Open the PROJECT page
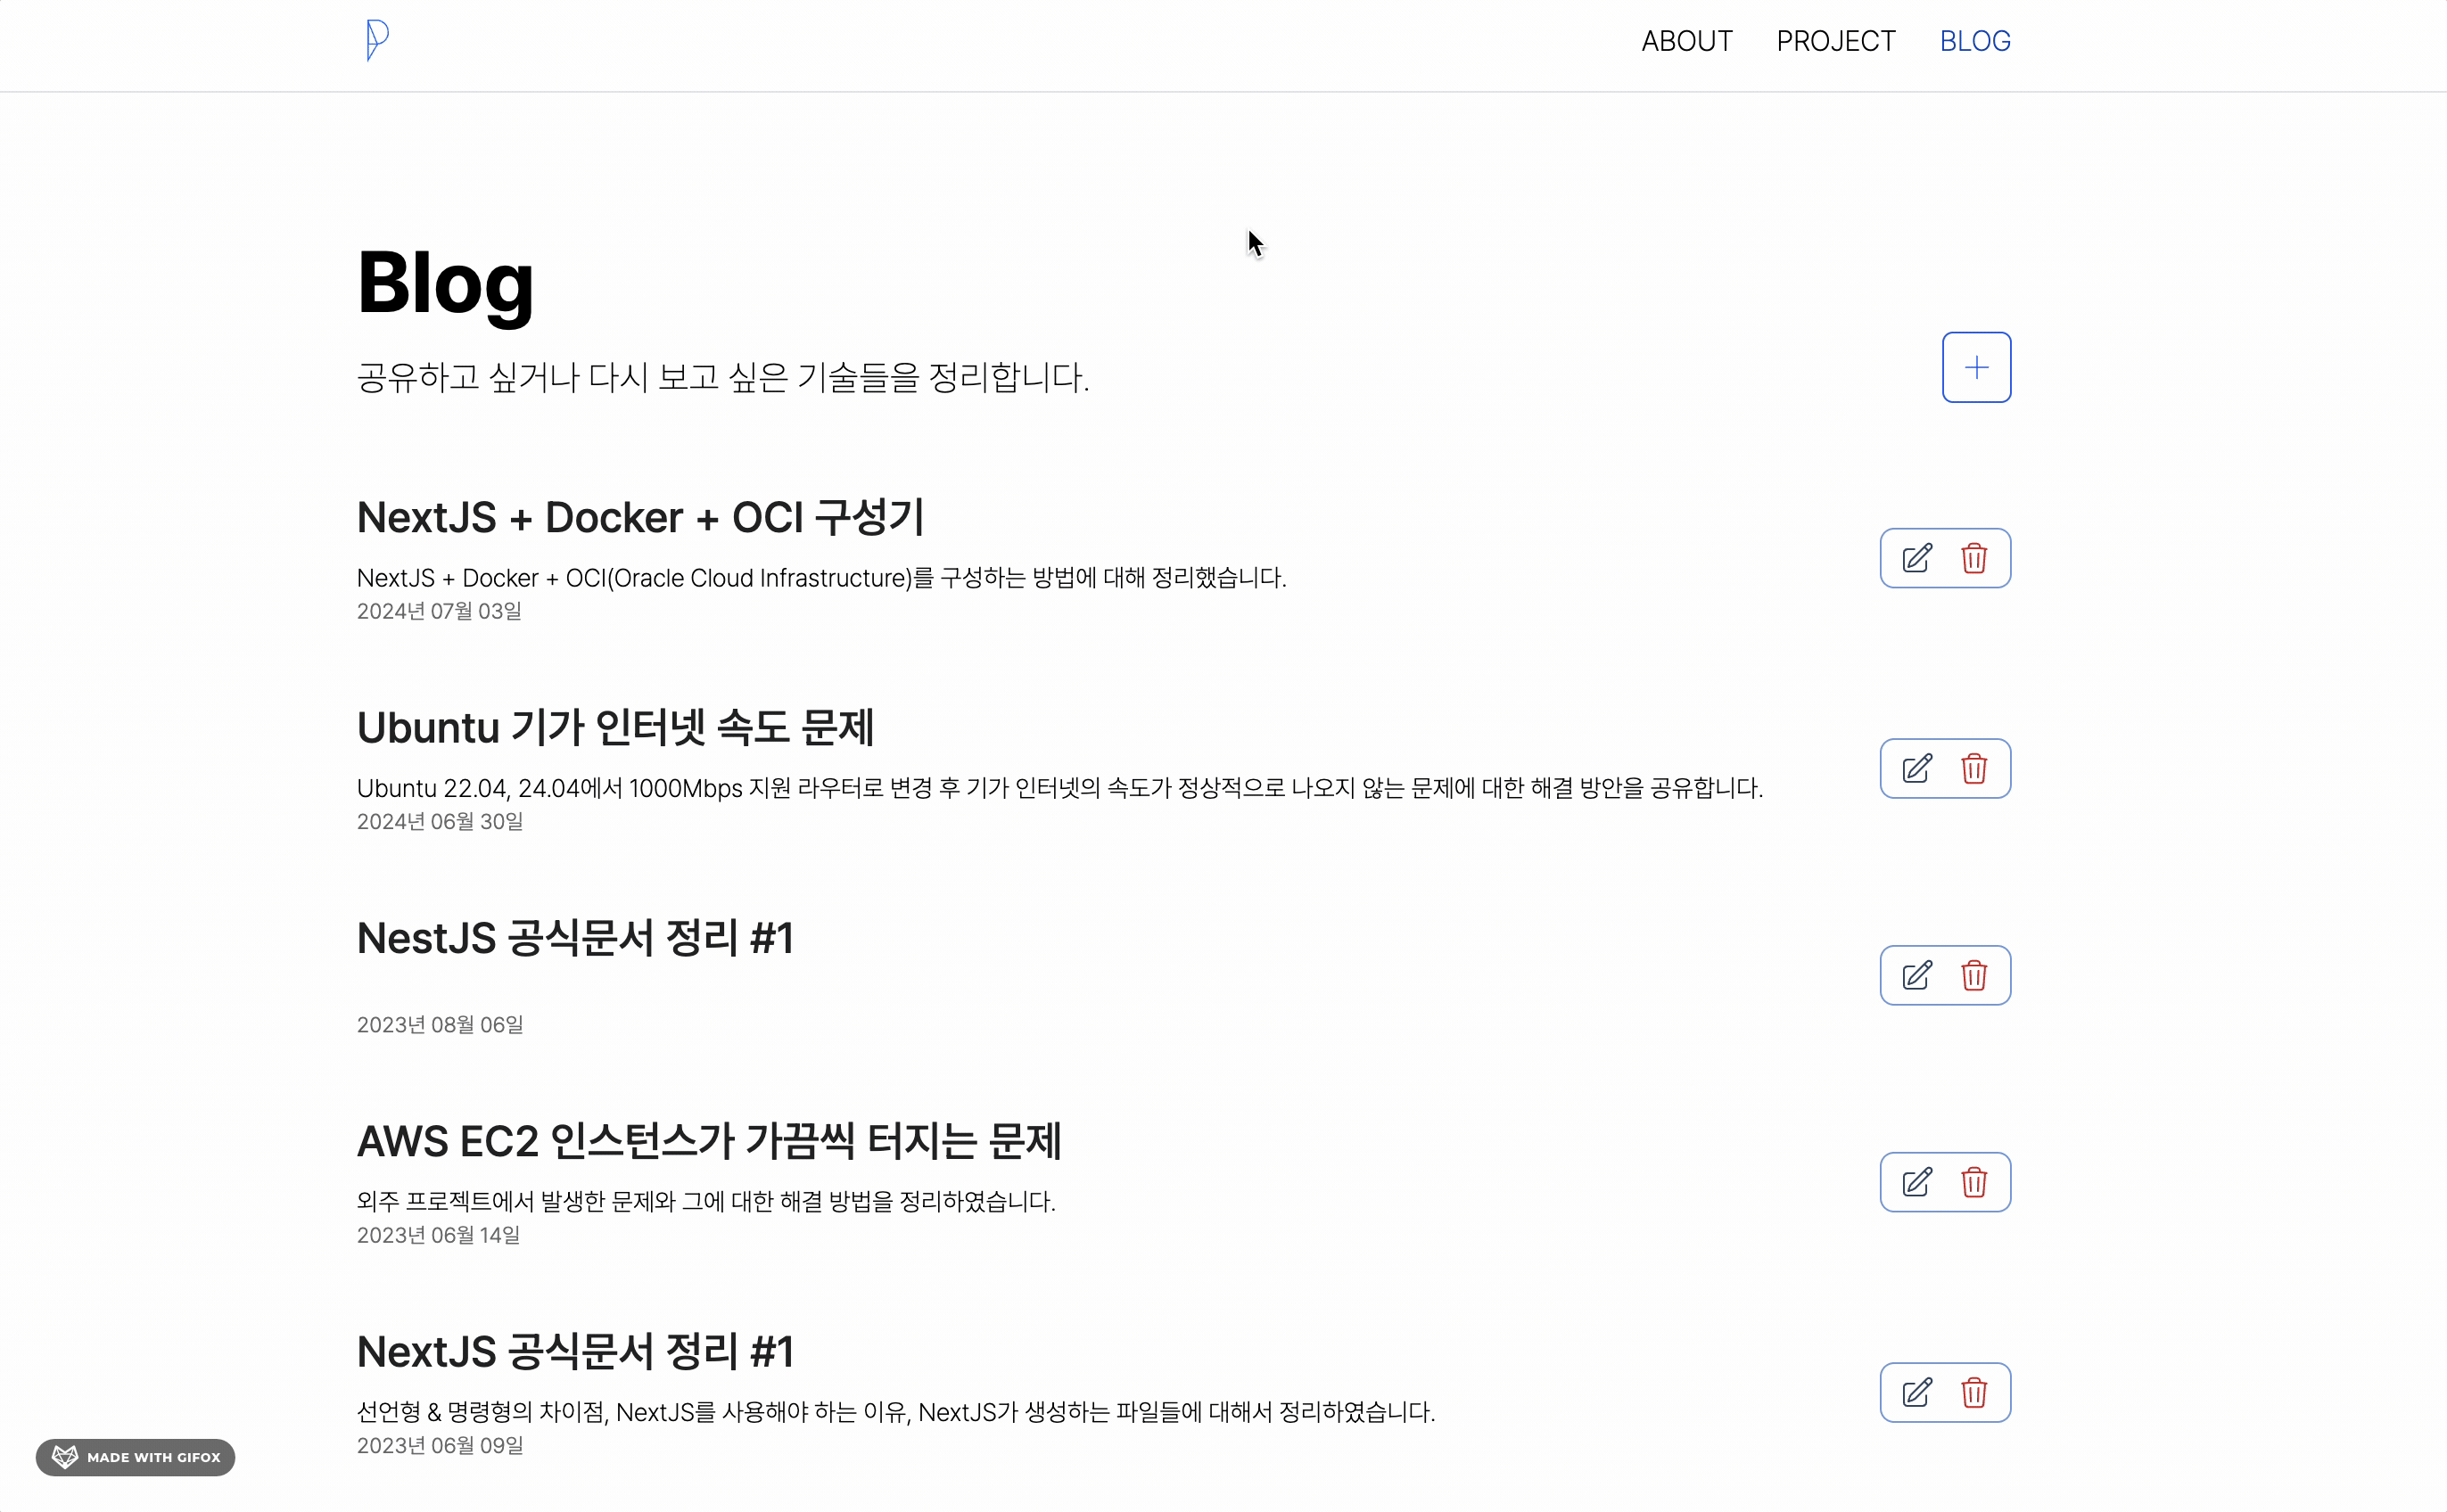 coord(1835,41)
